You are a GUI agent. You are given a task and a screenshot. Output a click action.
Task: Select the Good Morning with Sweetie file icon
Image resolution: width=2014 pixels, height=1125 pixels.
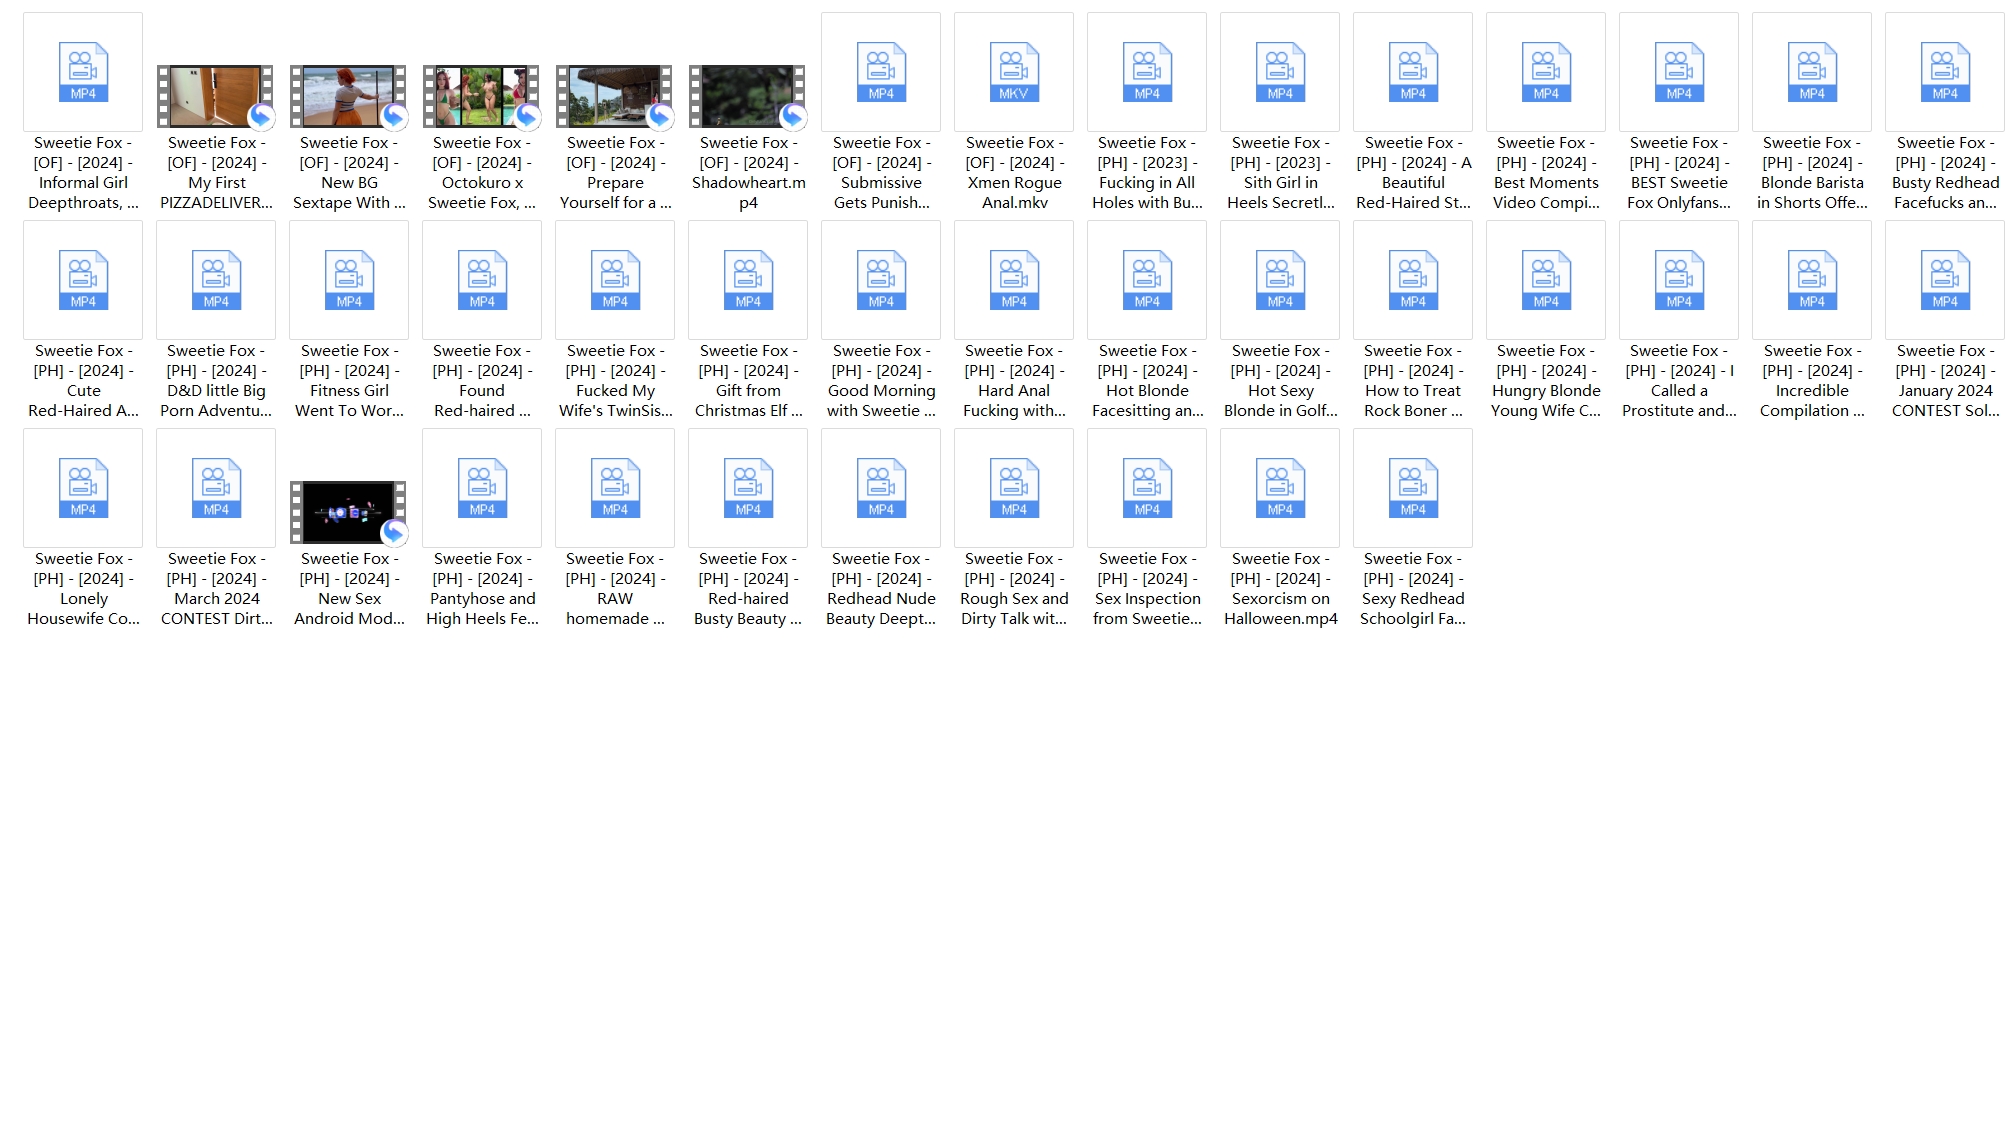click(881, 280)
